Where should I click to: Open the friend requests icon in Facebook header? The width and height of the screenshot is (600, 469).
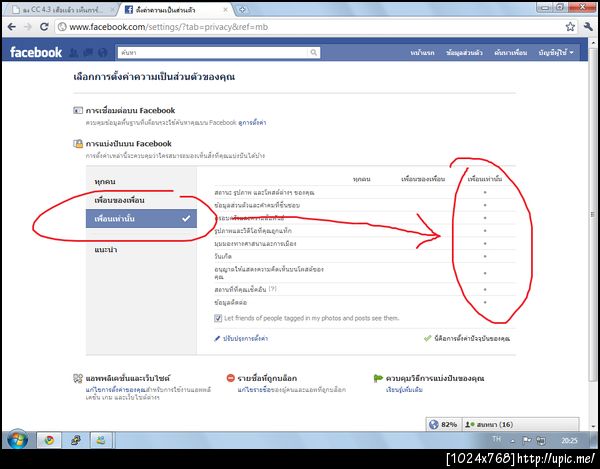pyautogui.click(x=74, y=52)
